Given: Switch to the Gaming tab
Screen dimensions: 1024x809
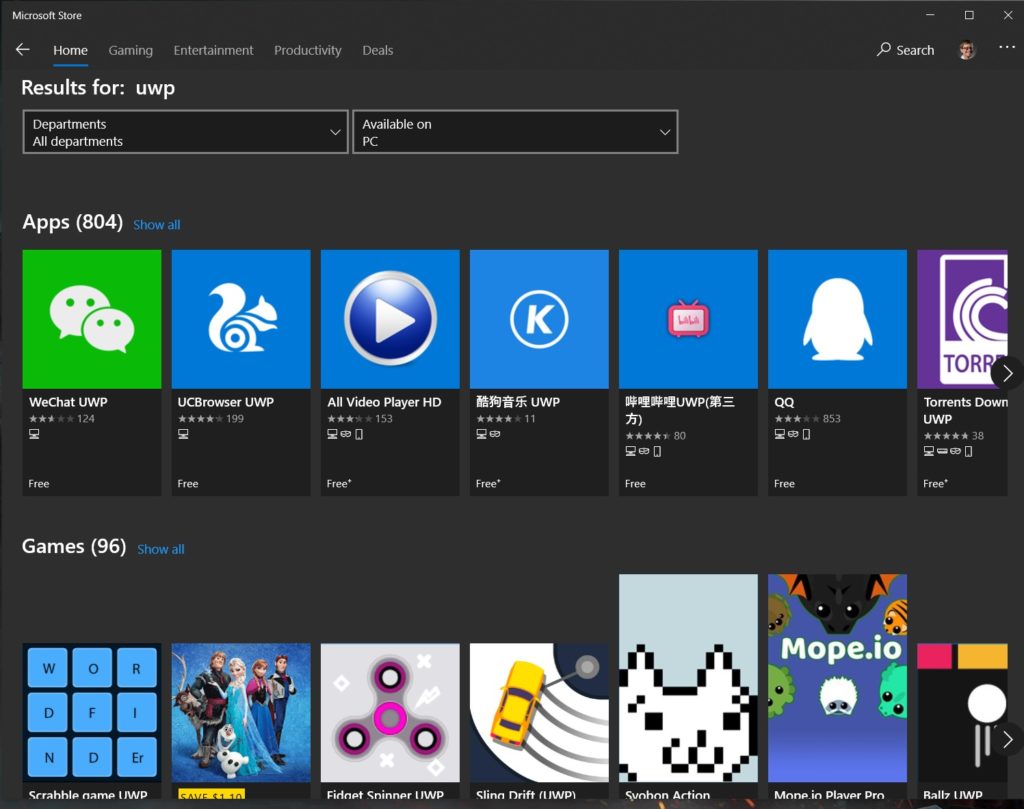Looking at the screenshot, I should [131, 50].
